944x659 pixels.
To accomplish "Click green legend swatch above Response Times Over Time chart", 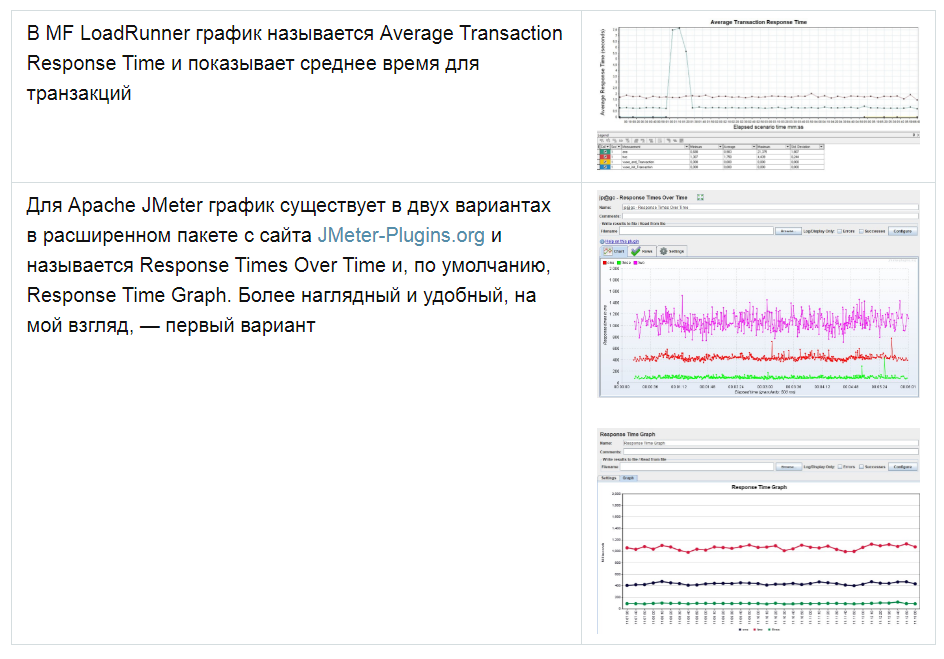I will 619,263.
